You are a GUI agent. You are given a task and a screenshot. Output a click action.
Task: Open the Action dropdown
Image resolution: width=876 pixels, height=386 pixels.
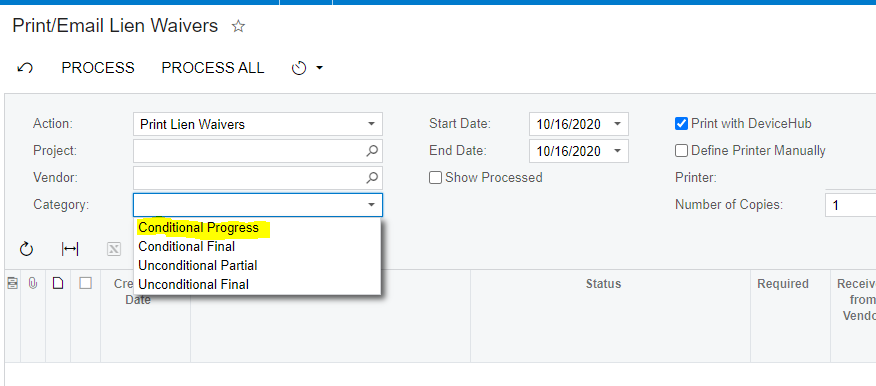(x=371, y=124)
